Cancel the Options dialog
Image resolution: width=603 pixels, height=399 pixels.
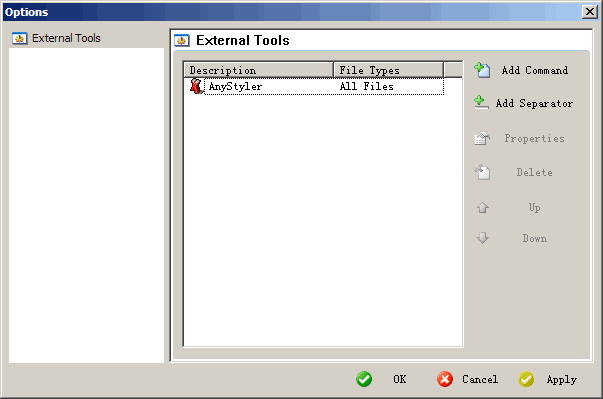pyautogui.click(x=480, y=379)
